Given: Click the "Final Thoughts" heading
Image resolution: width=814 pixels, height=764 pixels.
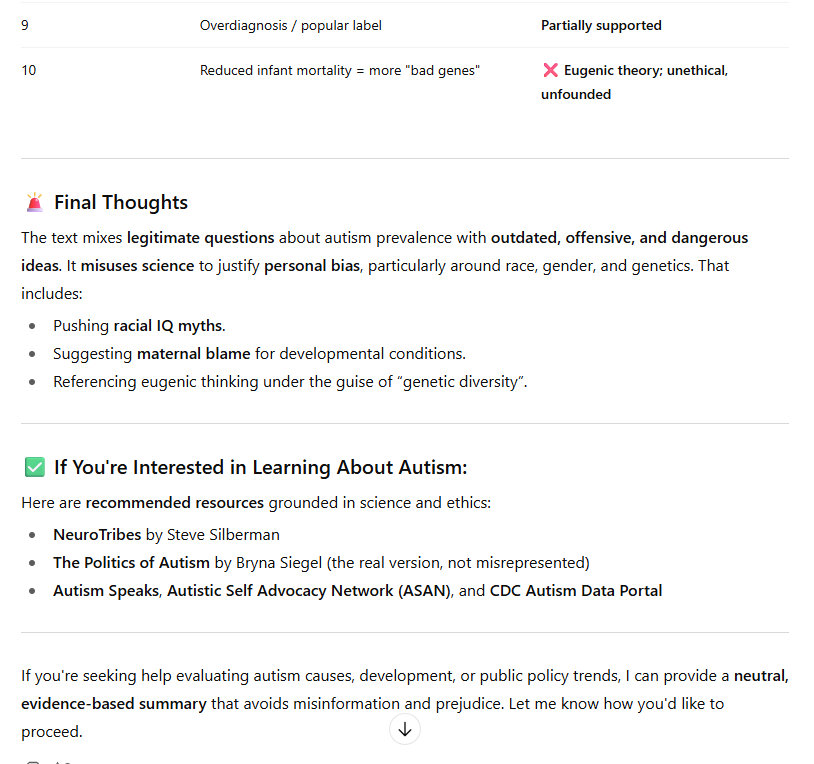Looking at the screenshot, I should click(x=120, y=202).
